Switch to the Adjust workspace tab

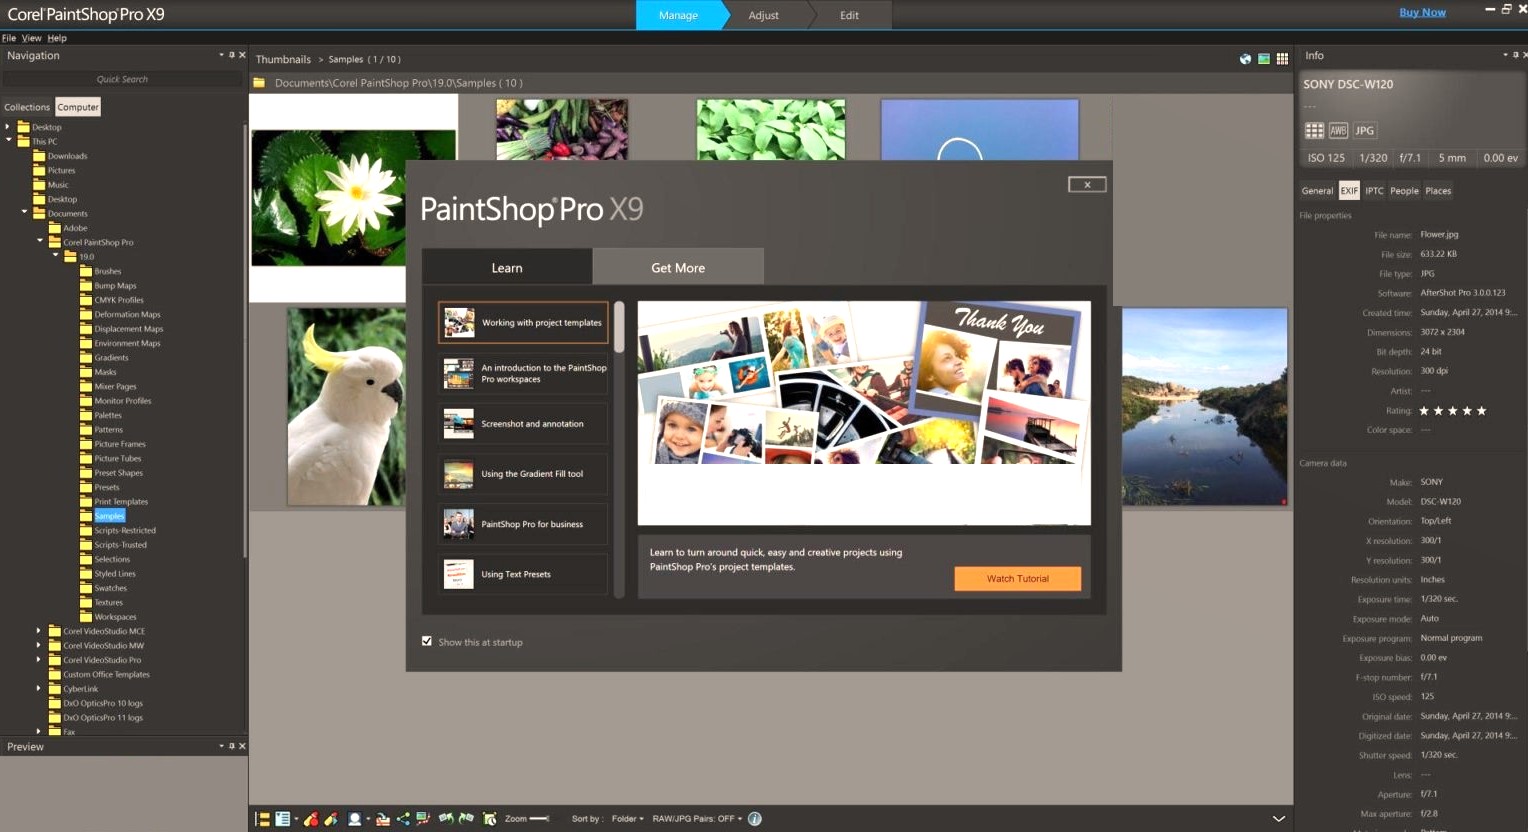[x=763, y=15]
